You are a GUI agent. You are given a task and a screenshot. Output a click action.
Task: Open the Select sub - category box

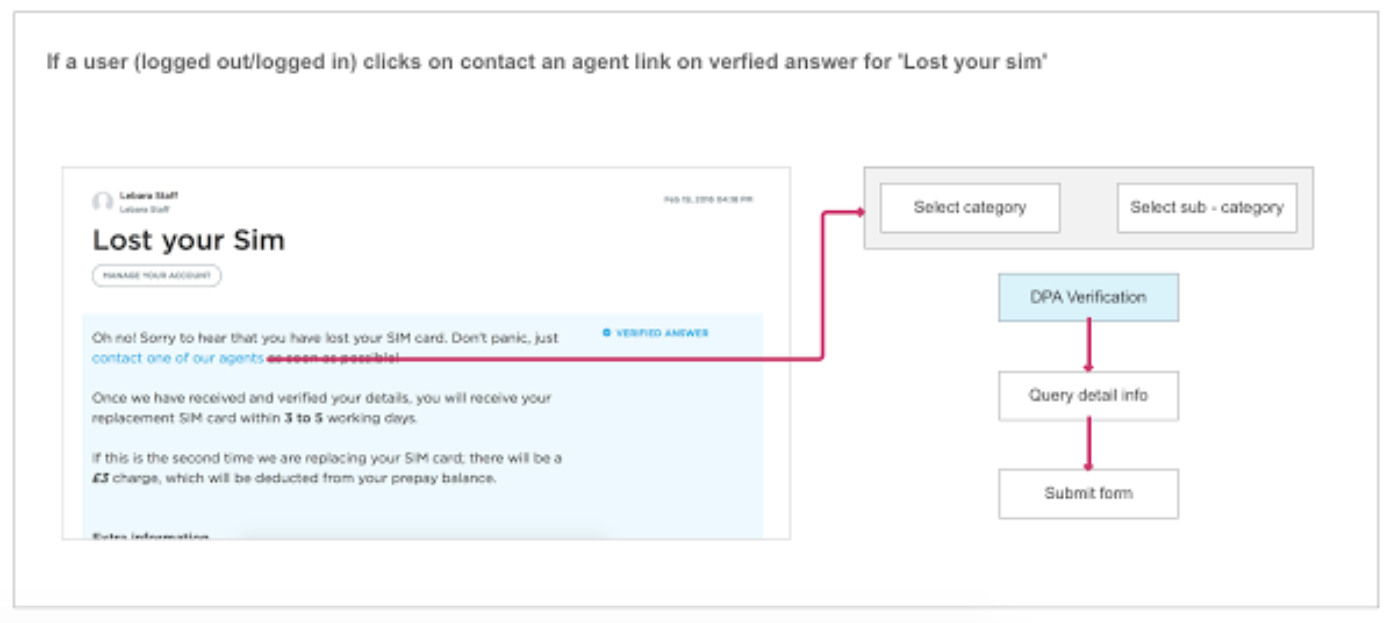point(1206,208)
